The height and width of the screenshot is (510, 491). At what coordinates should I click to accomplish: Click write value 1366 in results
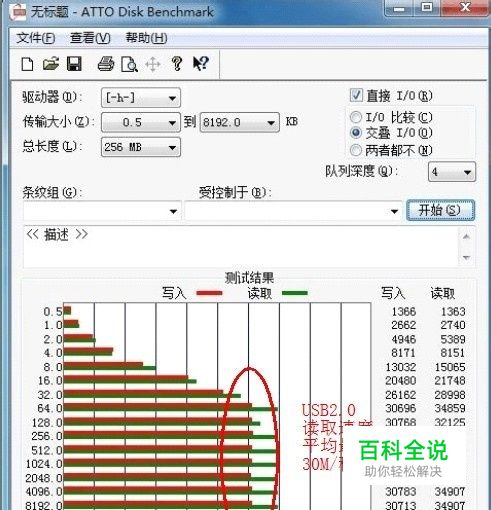pyautogui.click(x=404, y=311)
